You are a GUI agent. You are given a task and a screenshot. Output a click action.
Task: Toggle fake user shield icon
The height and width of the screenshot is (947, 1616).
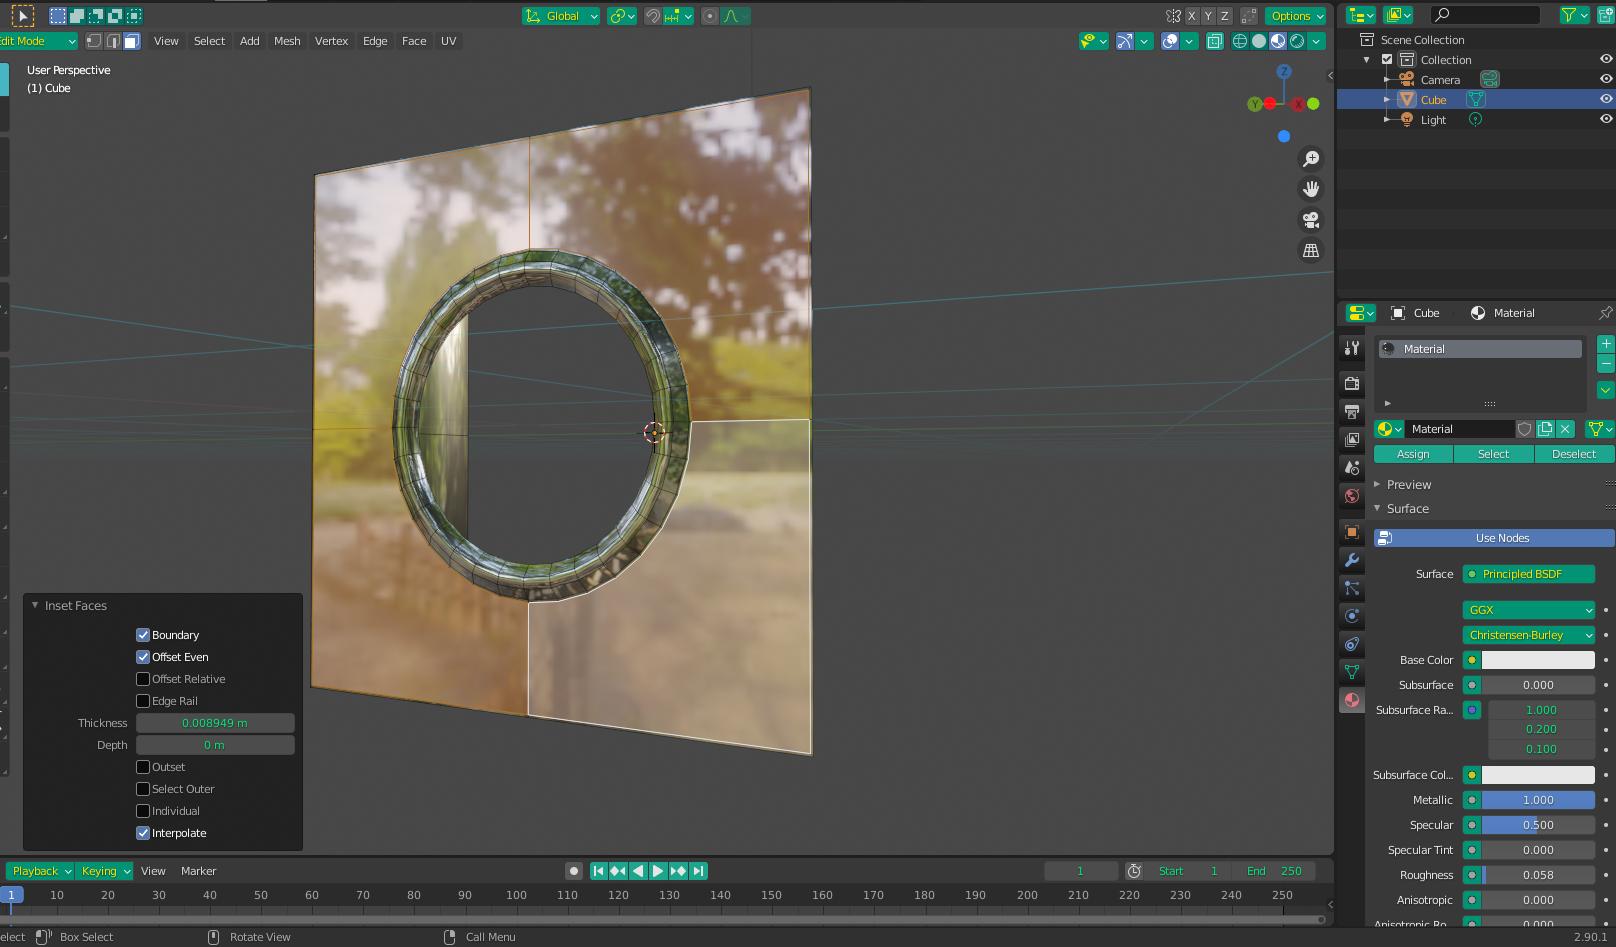[x=1524, y=429]
